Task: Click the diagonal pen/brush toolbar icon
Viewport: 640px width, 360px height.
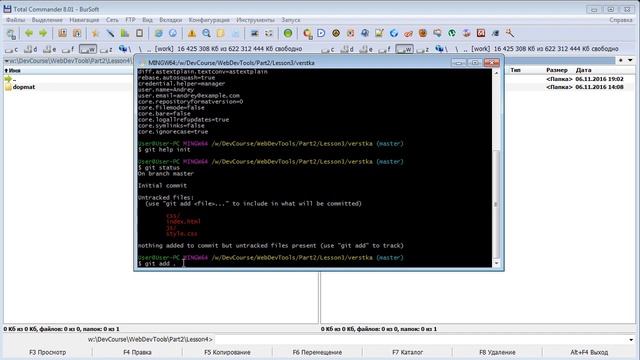Action: click(110, 33)
